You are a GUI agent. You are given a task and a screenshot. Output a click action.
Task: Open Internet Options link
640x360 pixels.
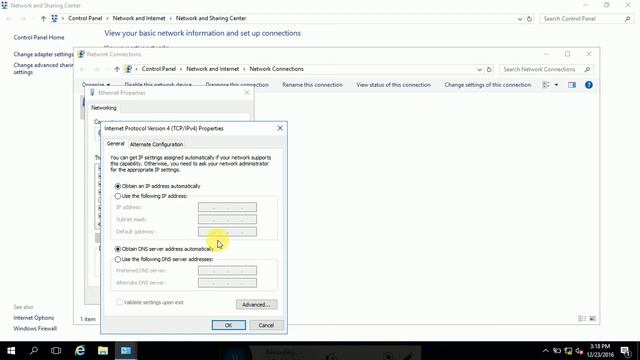[x=33, y=318]
